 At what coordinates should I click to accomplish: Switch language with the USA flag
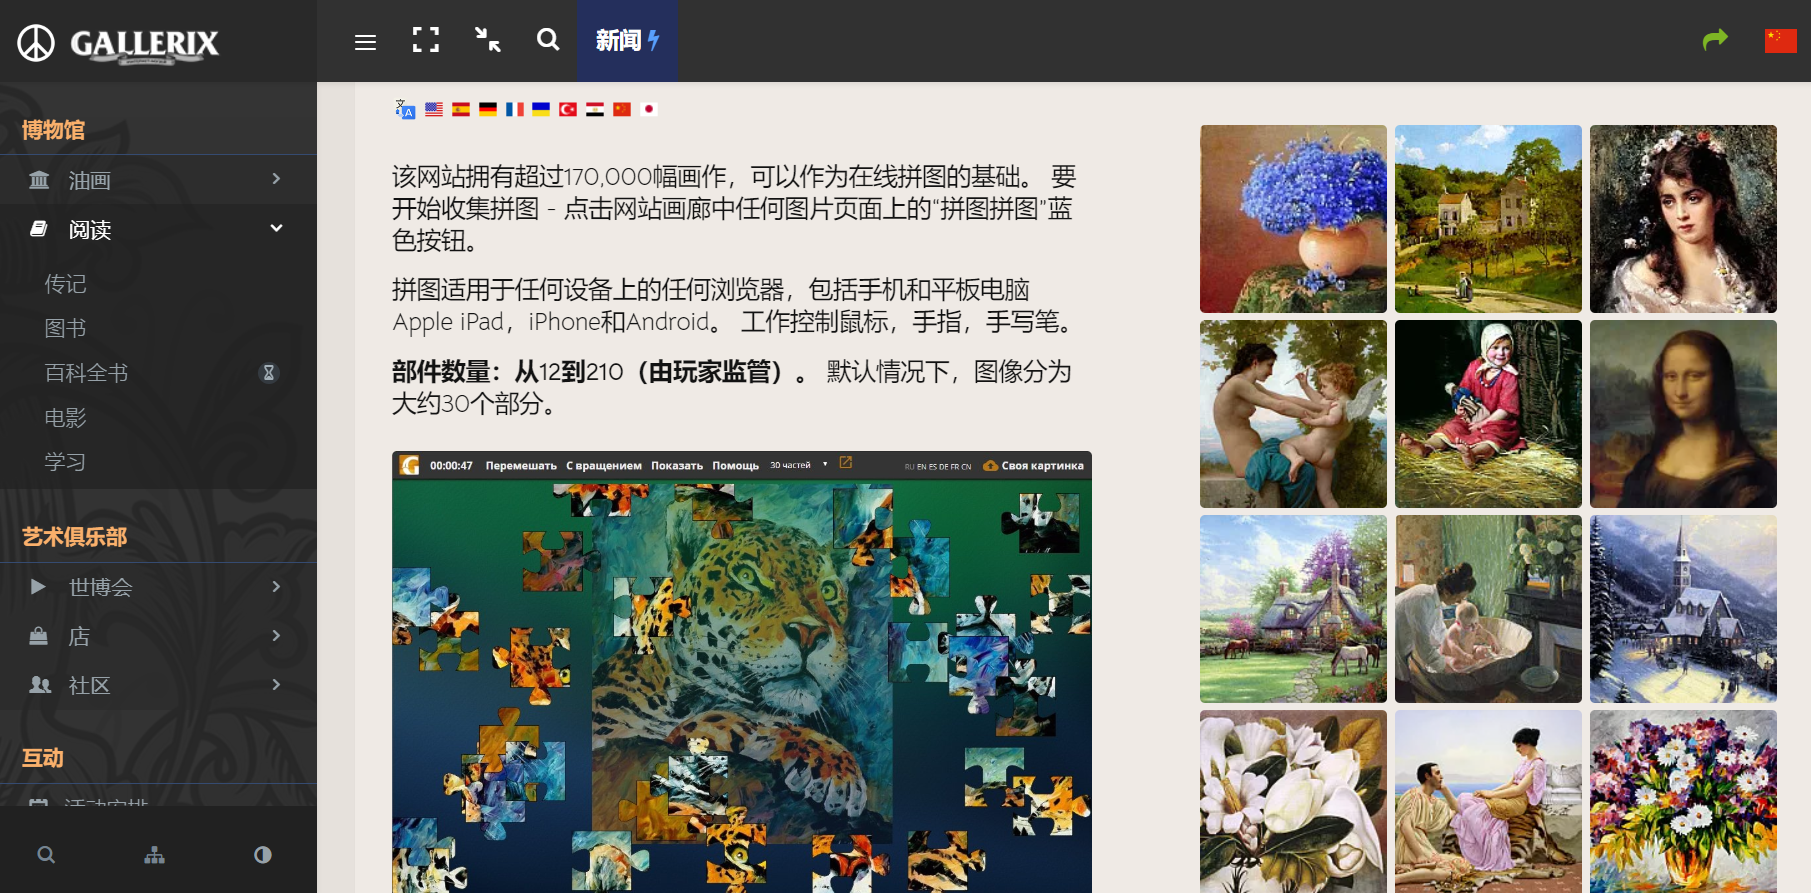tap(434, 109)
